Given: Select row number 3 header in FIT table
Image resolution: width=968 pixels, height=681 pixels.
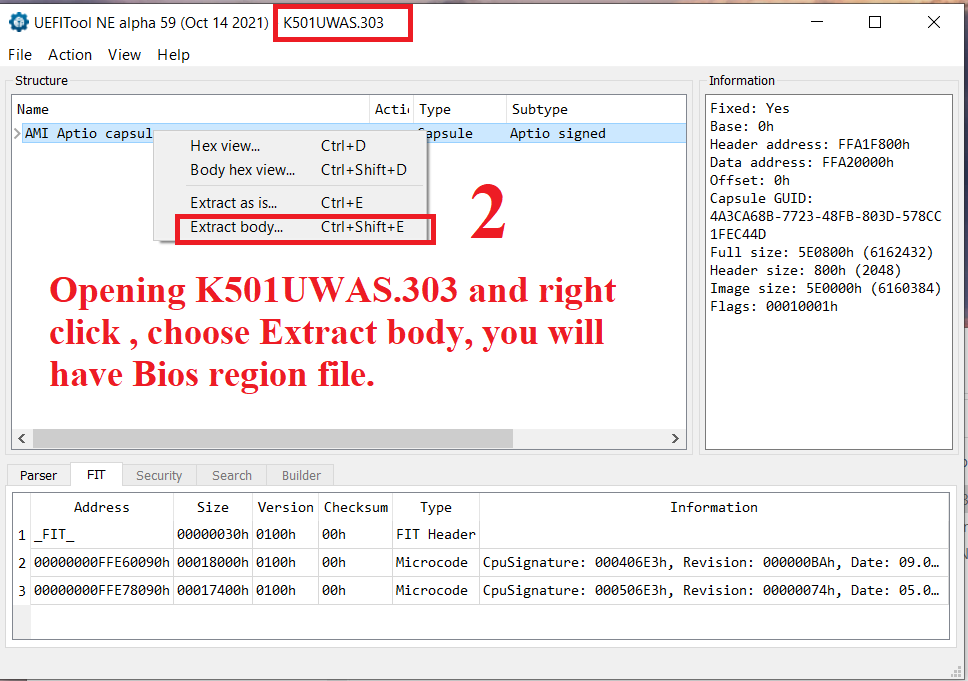Looking at the screenshot, I should coord(22,590).
